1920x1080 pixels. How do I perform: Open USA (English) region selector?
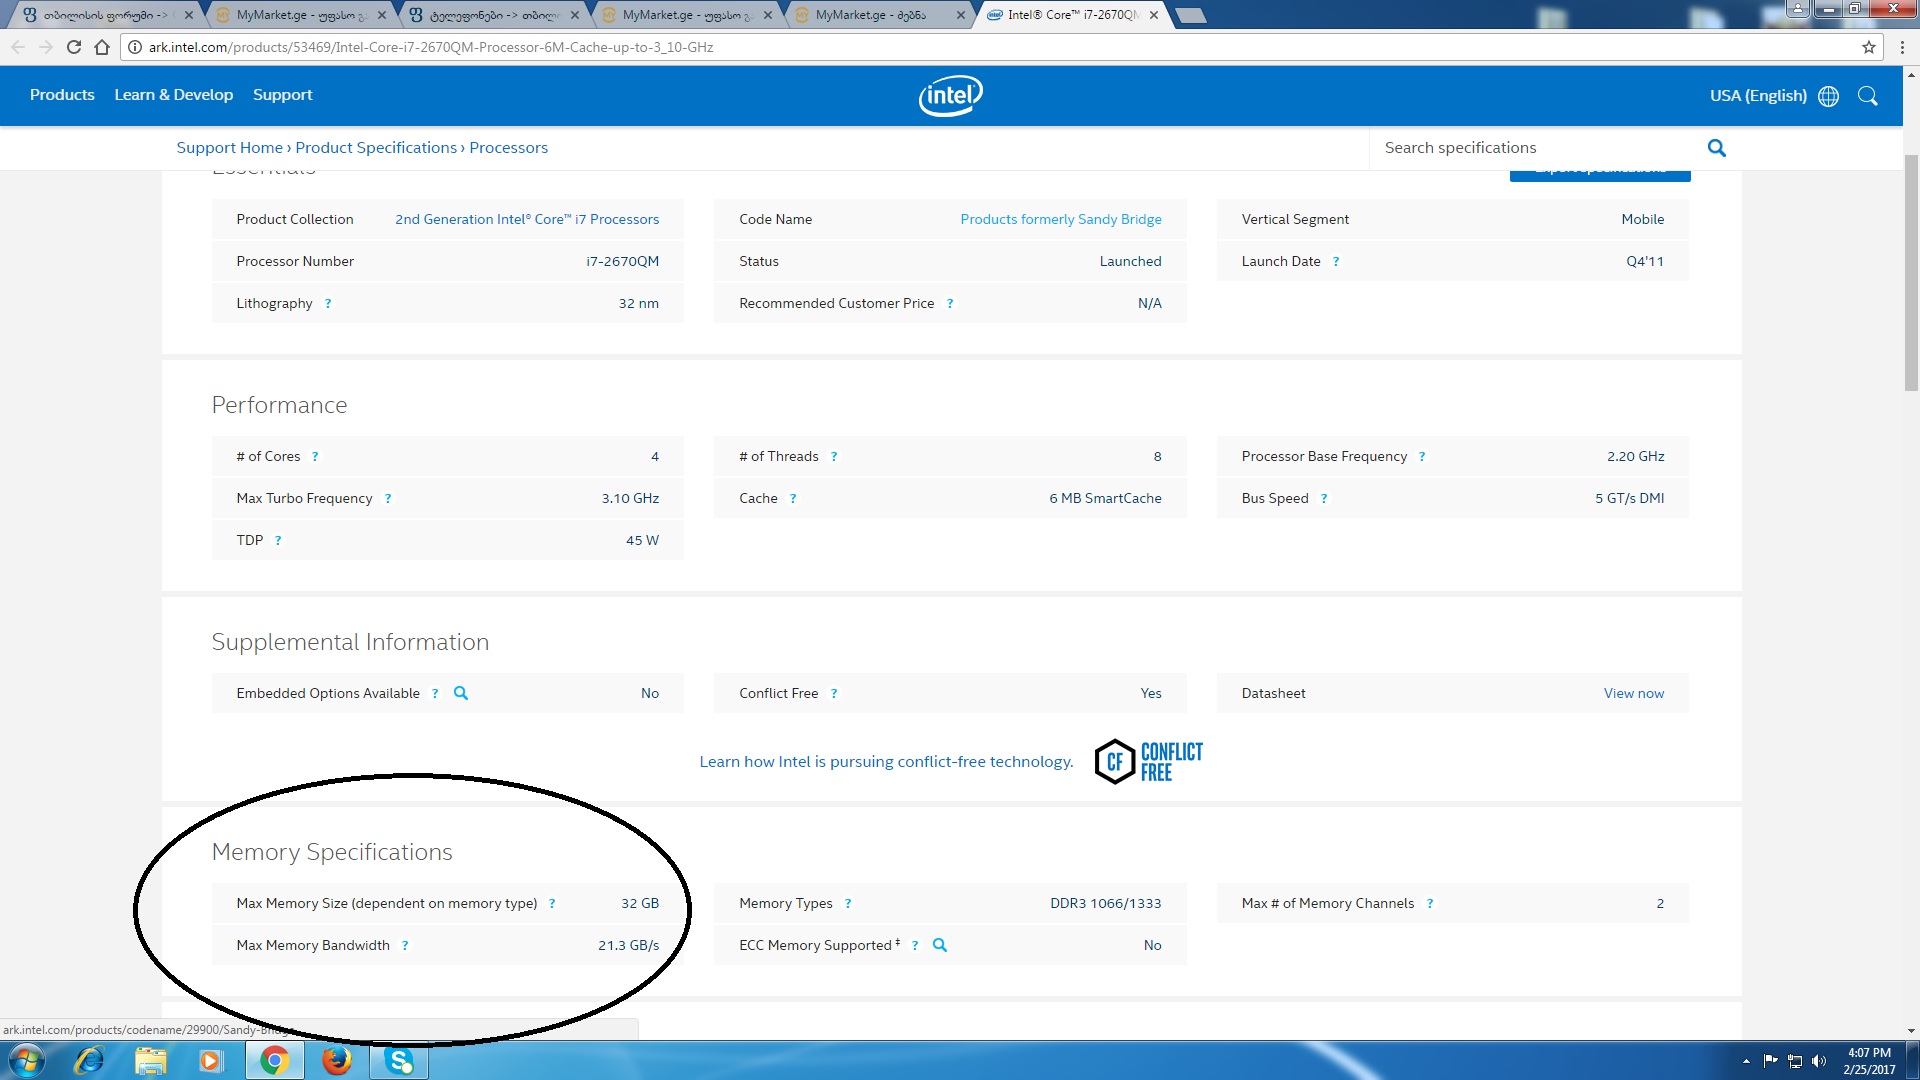click(1757, 96)
